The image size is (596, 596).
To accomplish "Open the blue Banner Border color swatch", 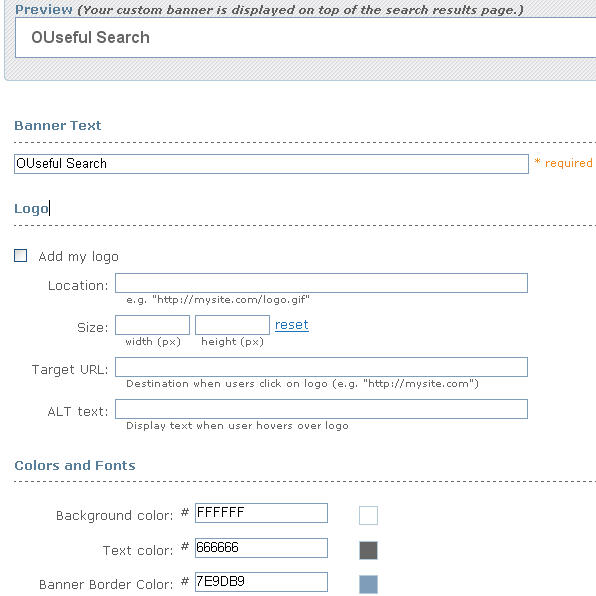I will pos(368,584).
